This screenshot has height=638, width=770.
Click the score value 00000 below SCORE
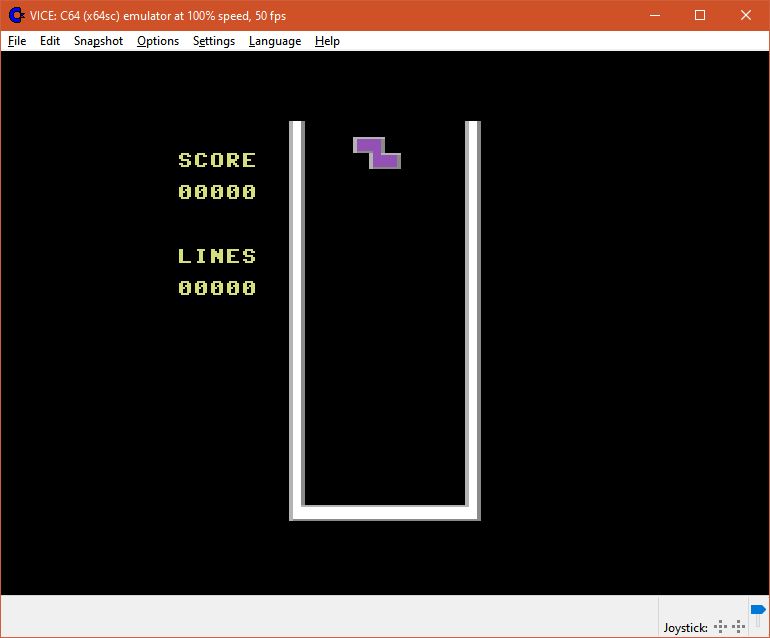click(x=217, y=192)
